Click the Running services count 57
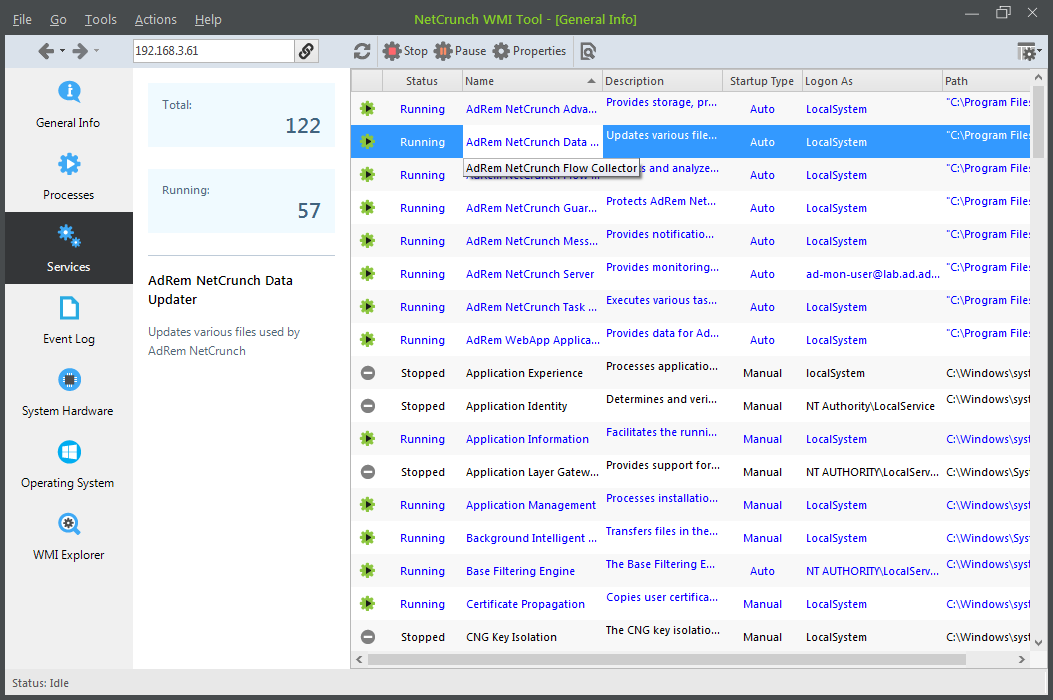 [309, 211]
